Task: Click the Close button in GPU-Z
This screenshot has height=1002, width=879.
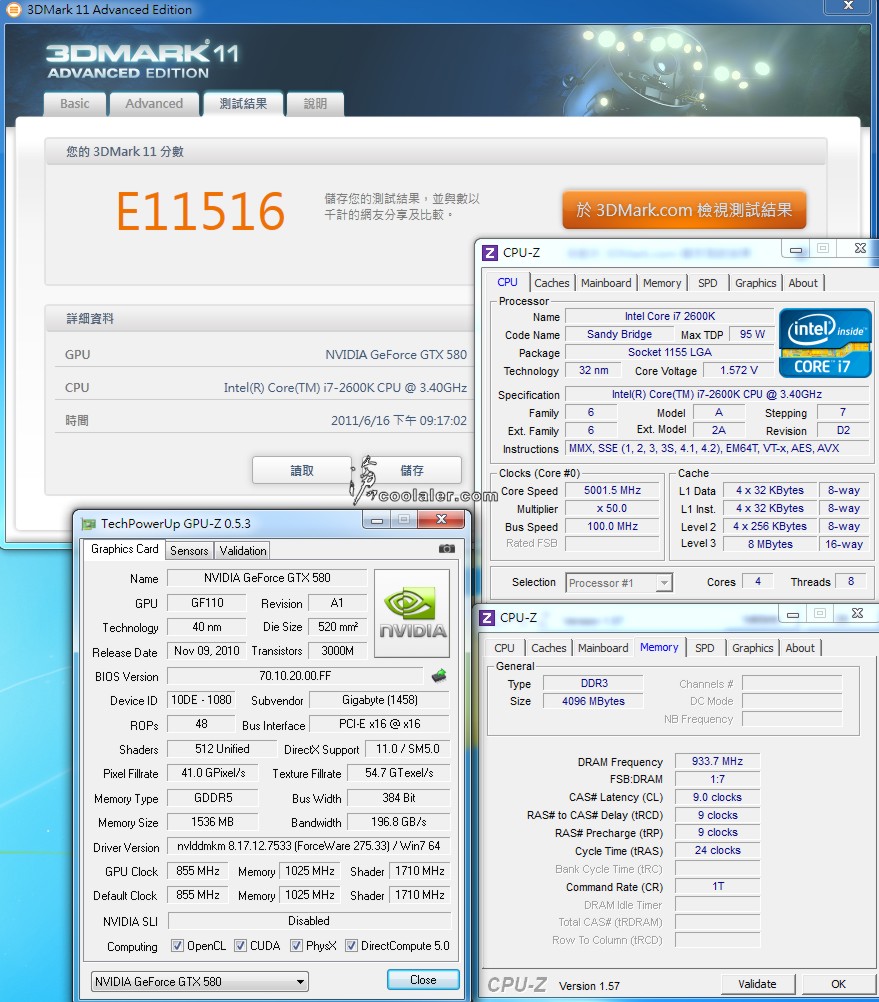Action: 423,980
